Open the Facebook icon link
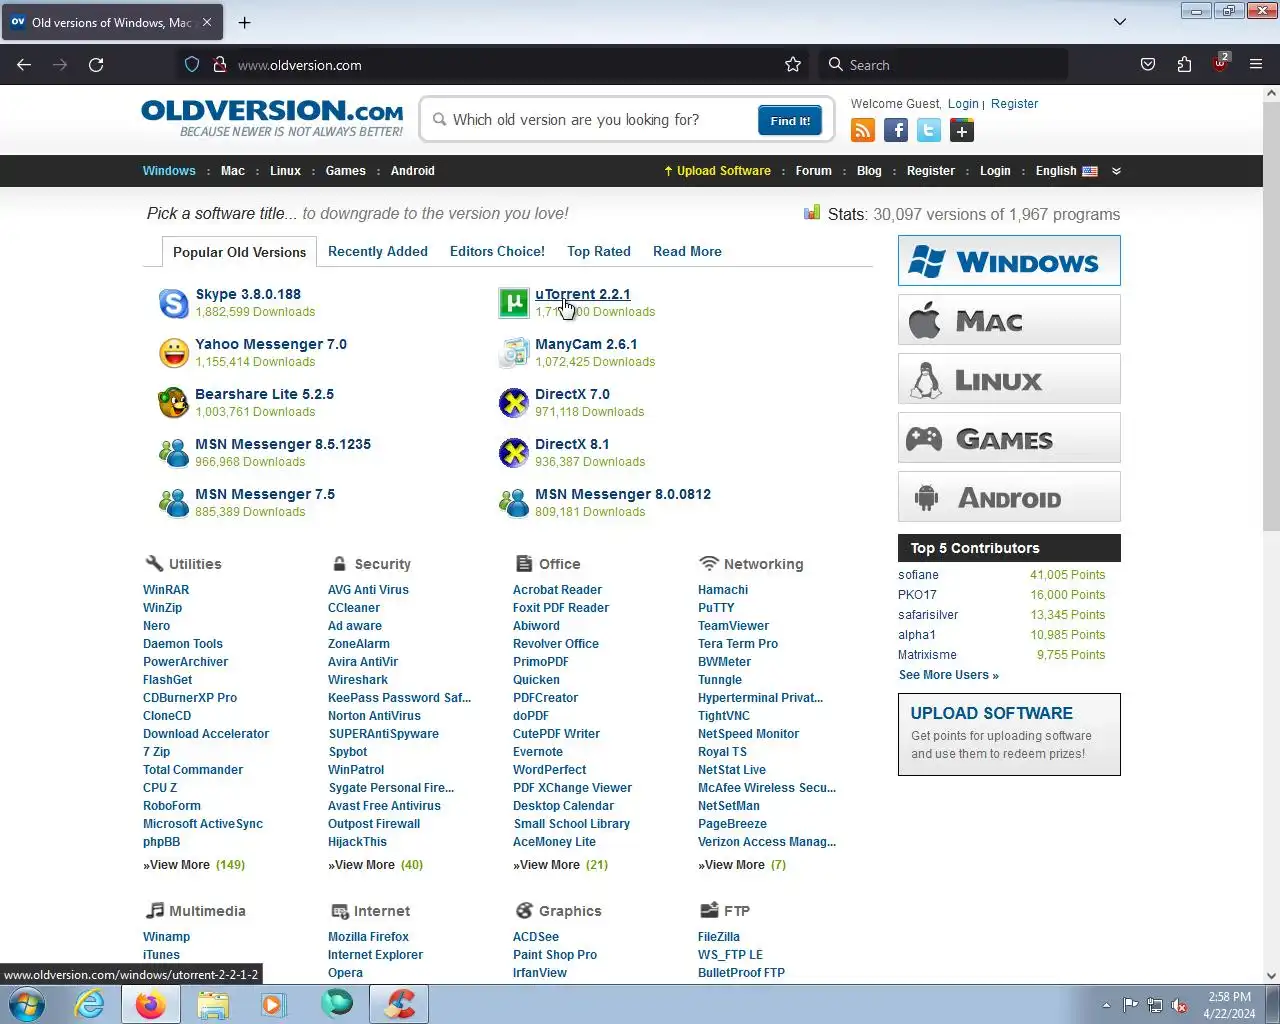The height and width of the screenshot is (1024, 1280). pos(896,130)
